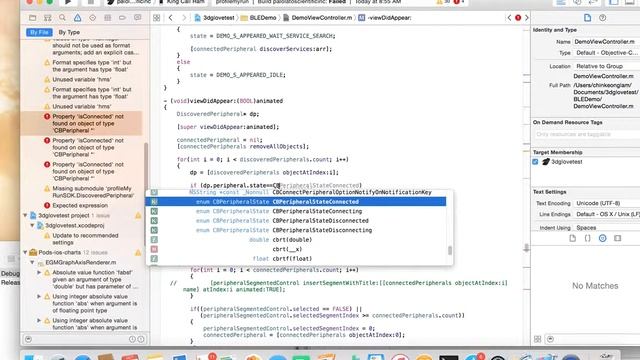Click DemoViewController.m in the jump bar
Viewport: 640px width, 360px height.
coord(318,18)
